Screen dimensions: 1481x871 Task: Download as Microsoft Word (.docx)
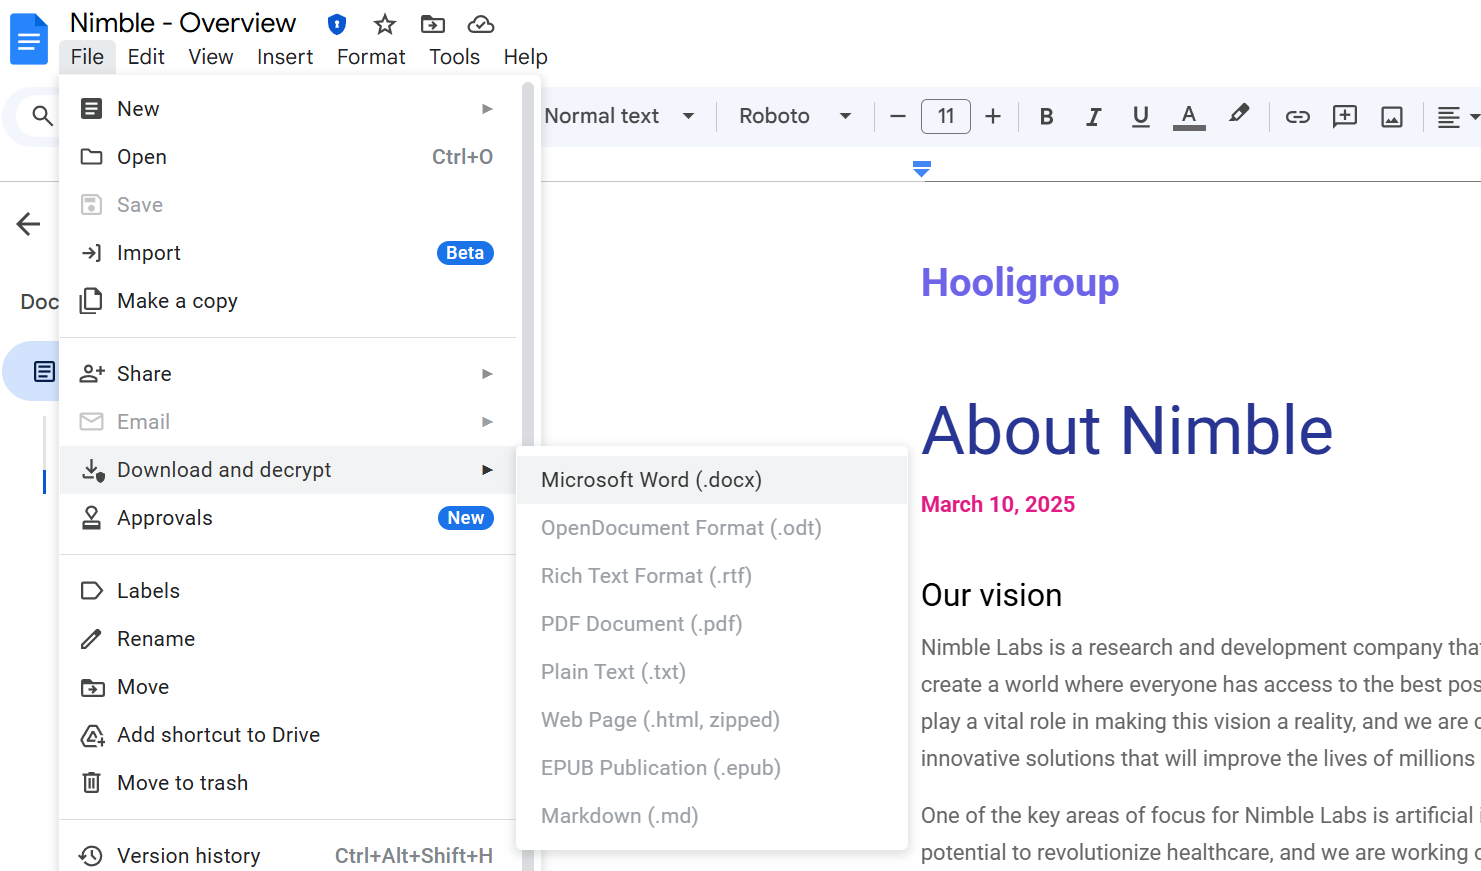click(x=712, y=480)
